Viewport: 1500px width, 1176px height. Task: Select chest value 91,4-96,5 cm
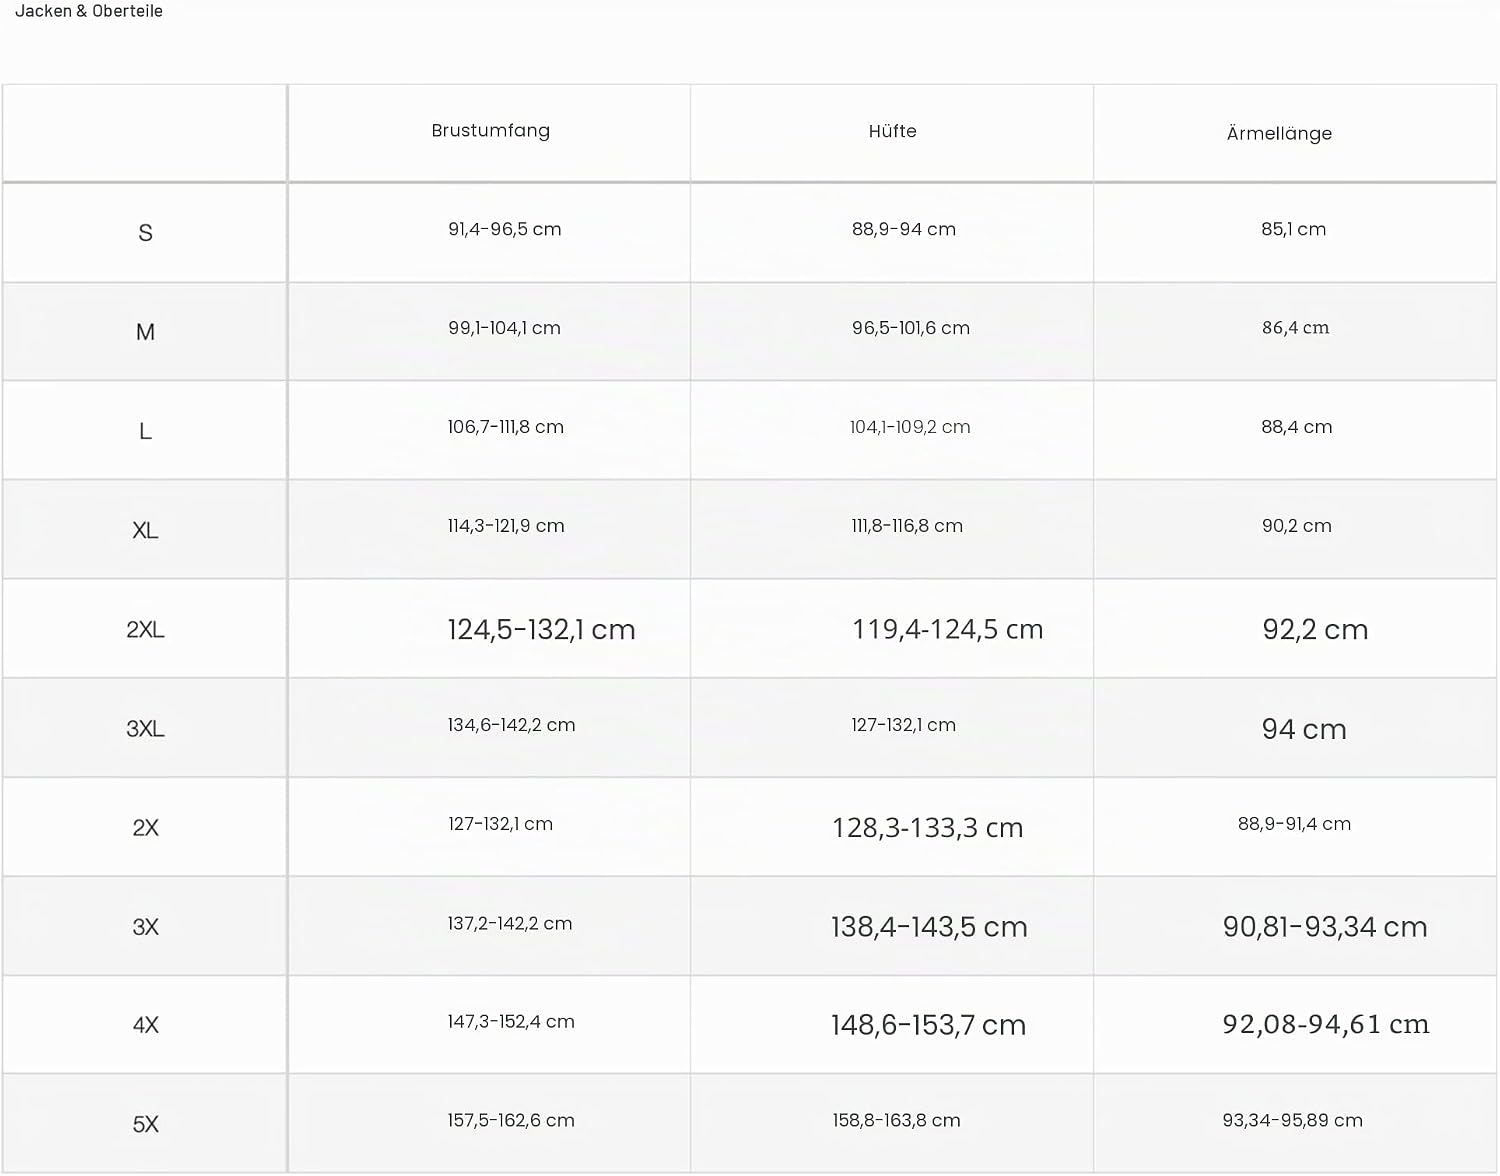coord(504,229)
